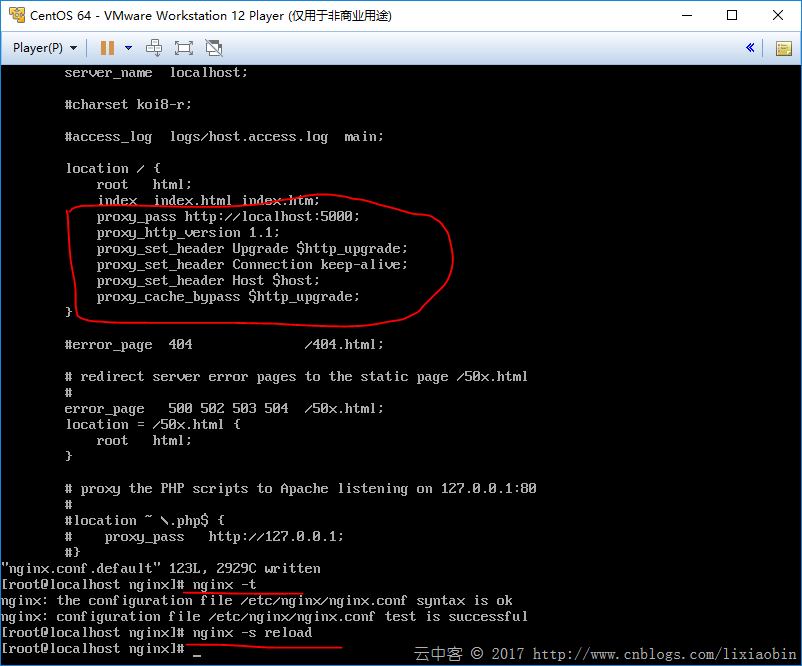The width and height of the screenshot is (802, 666).
Task: Click the error_page 500 502 503 504 line
Action: point(224,408)
